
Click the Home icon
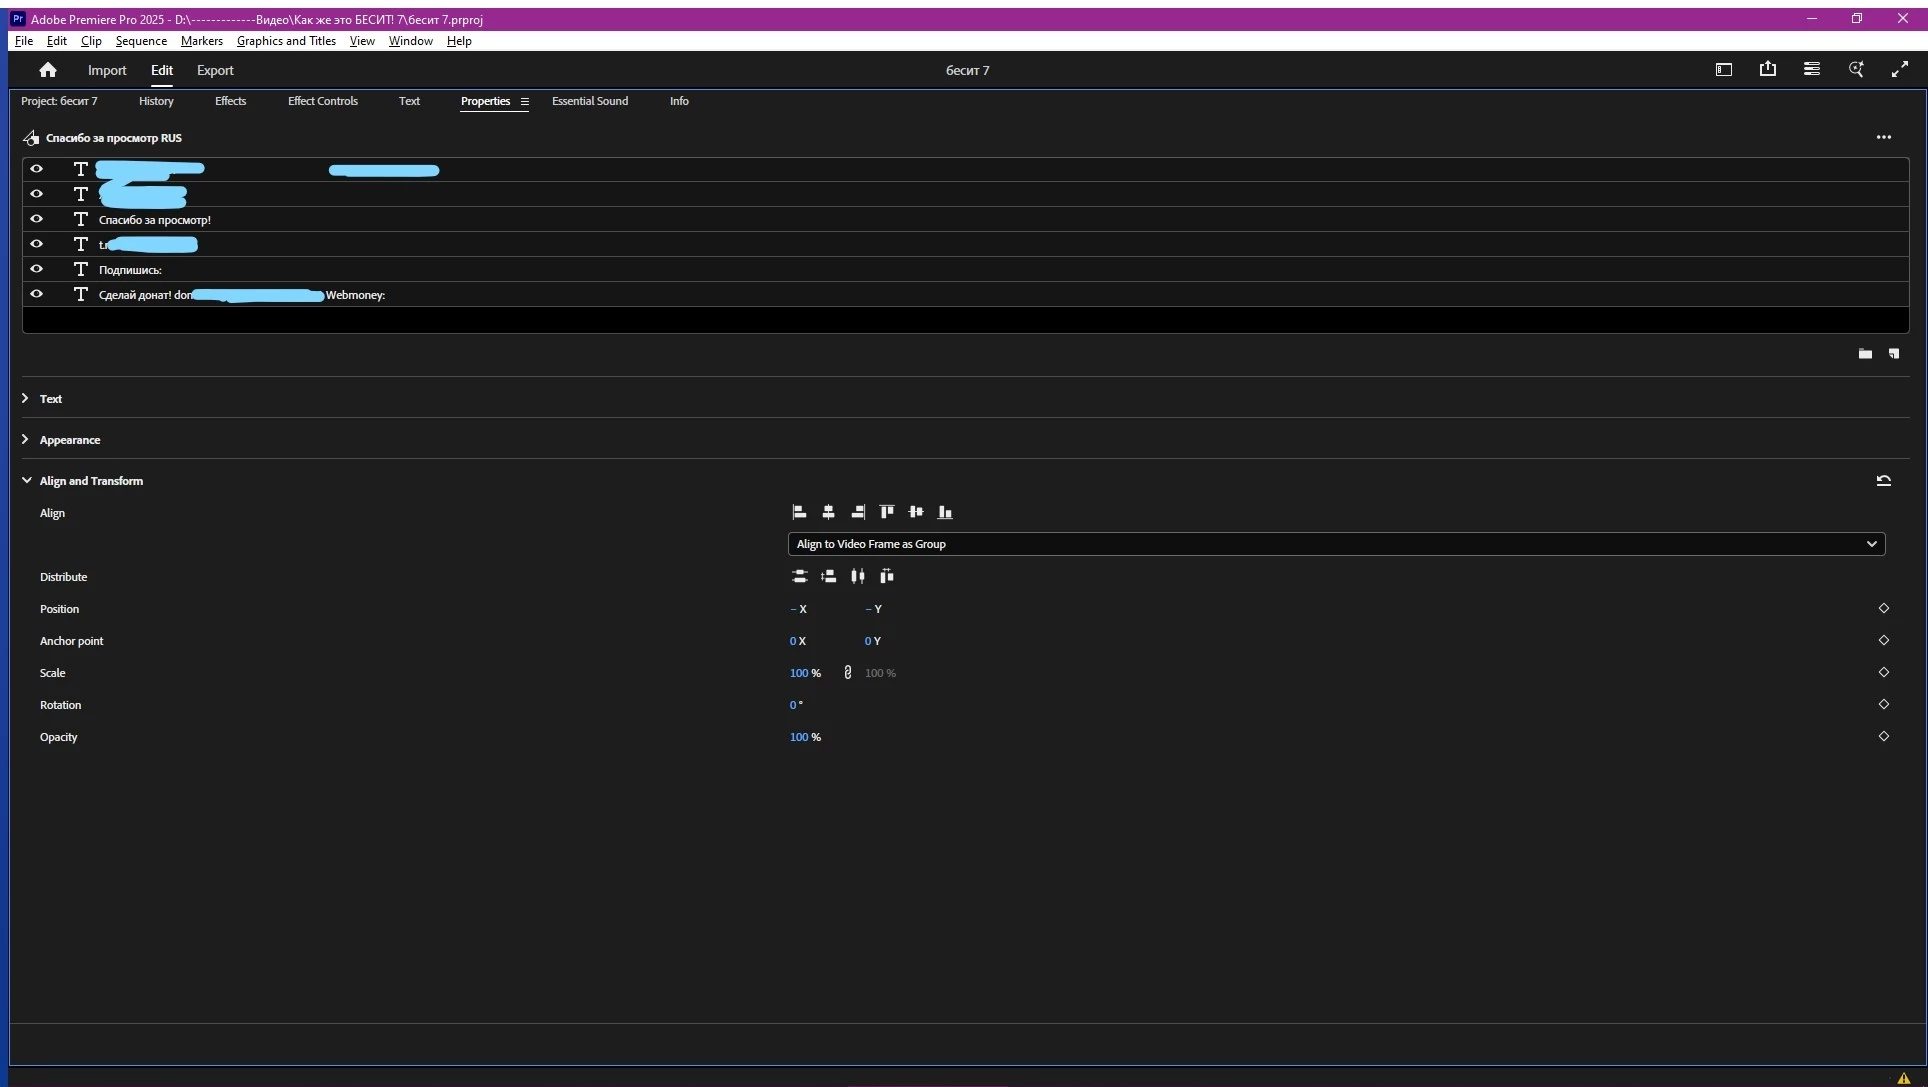(x=47, y=70)
